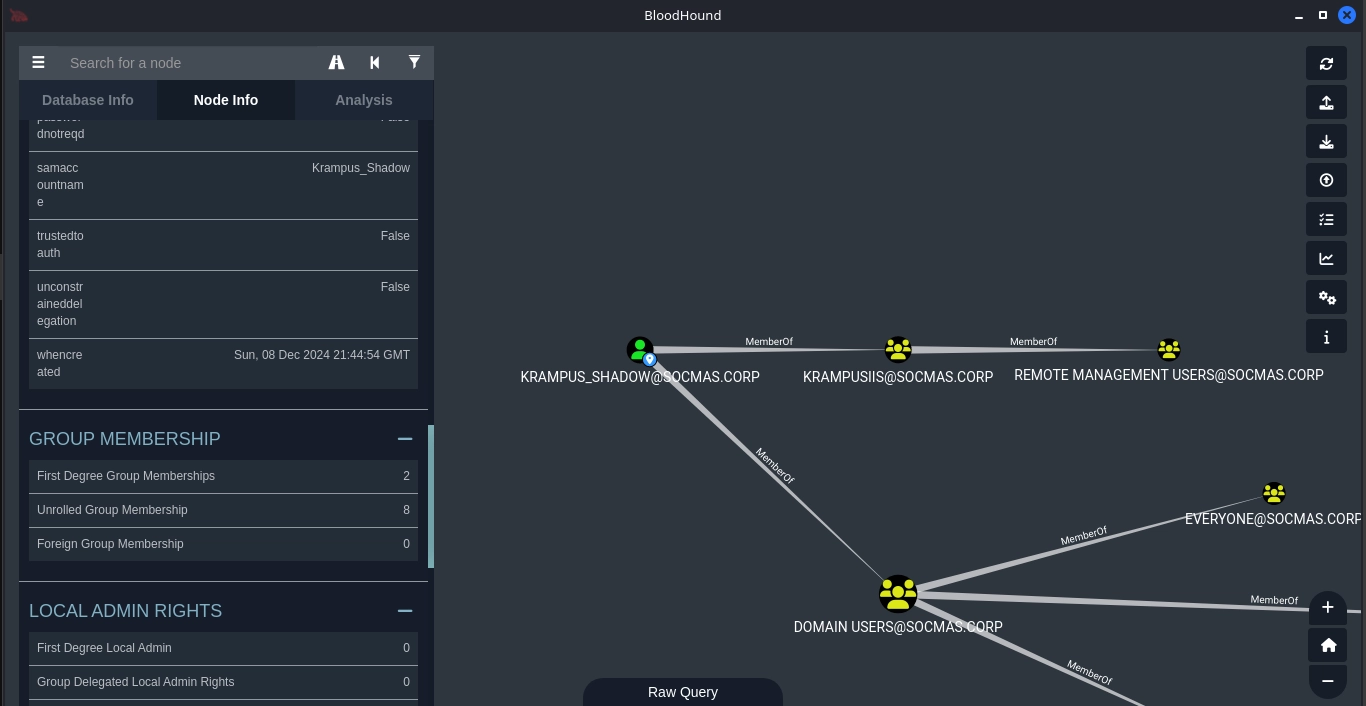Toggle the info panel with hamburger icon
Viewport: 1366px width, 706px height.
tap(38, 62)
